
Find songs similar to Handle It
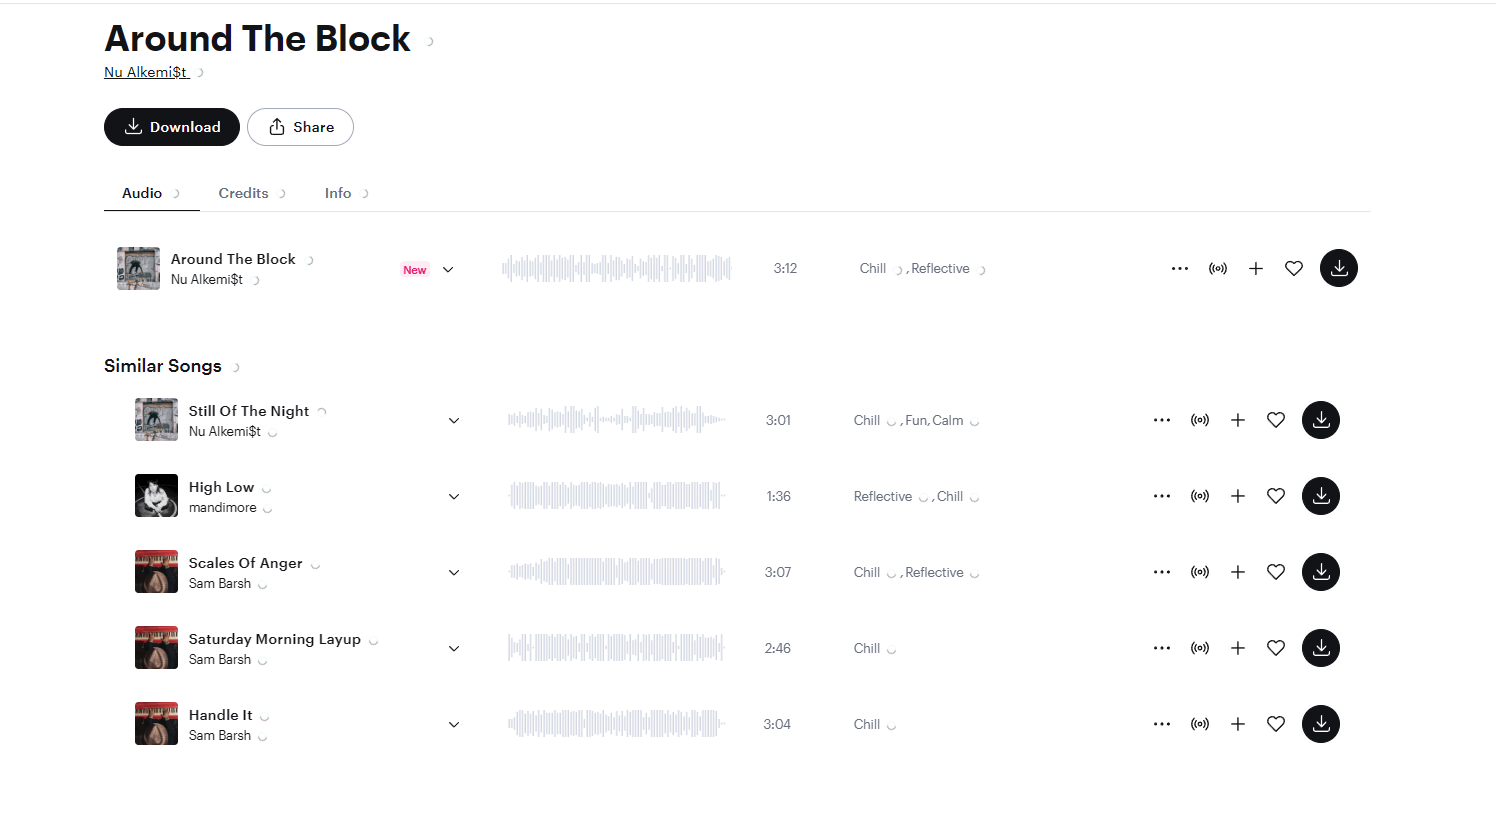click(x=1199, y=723)
